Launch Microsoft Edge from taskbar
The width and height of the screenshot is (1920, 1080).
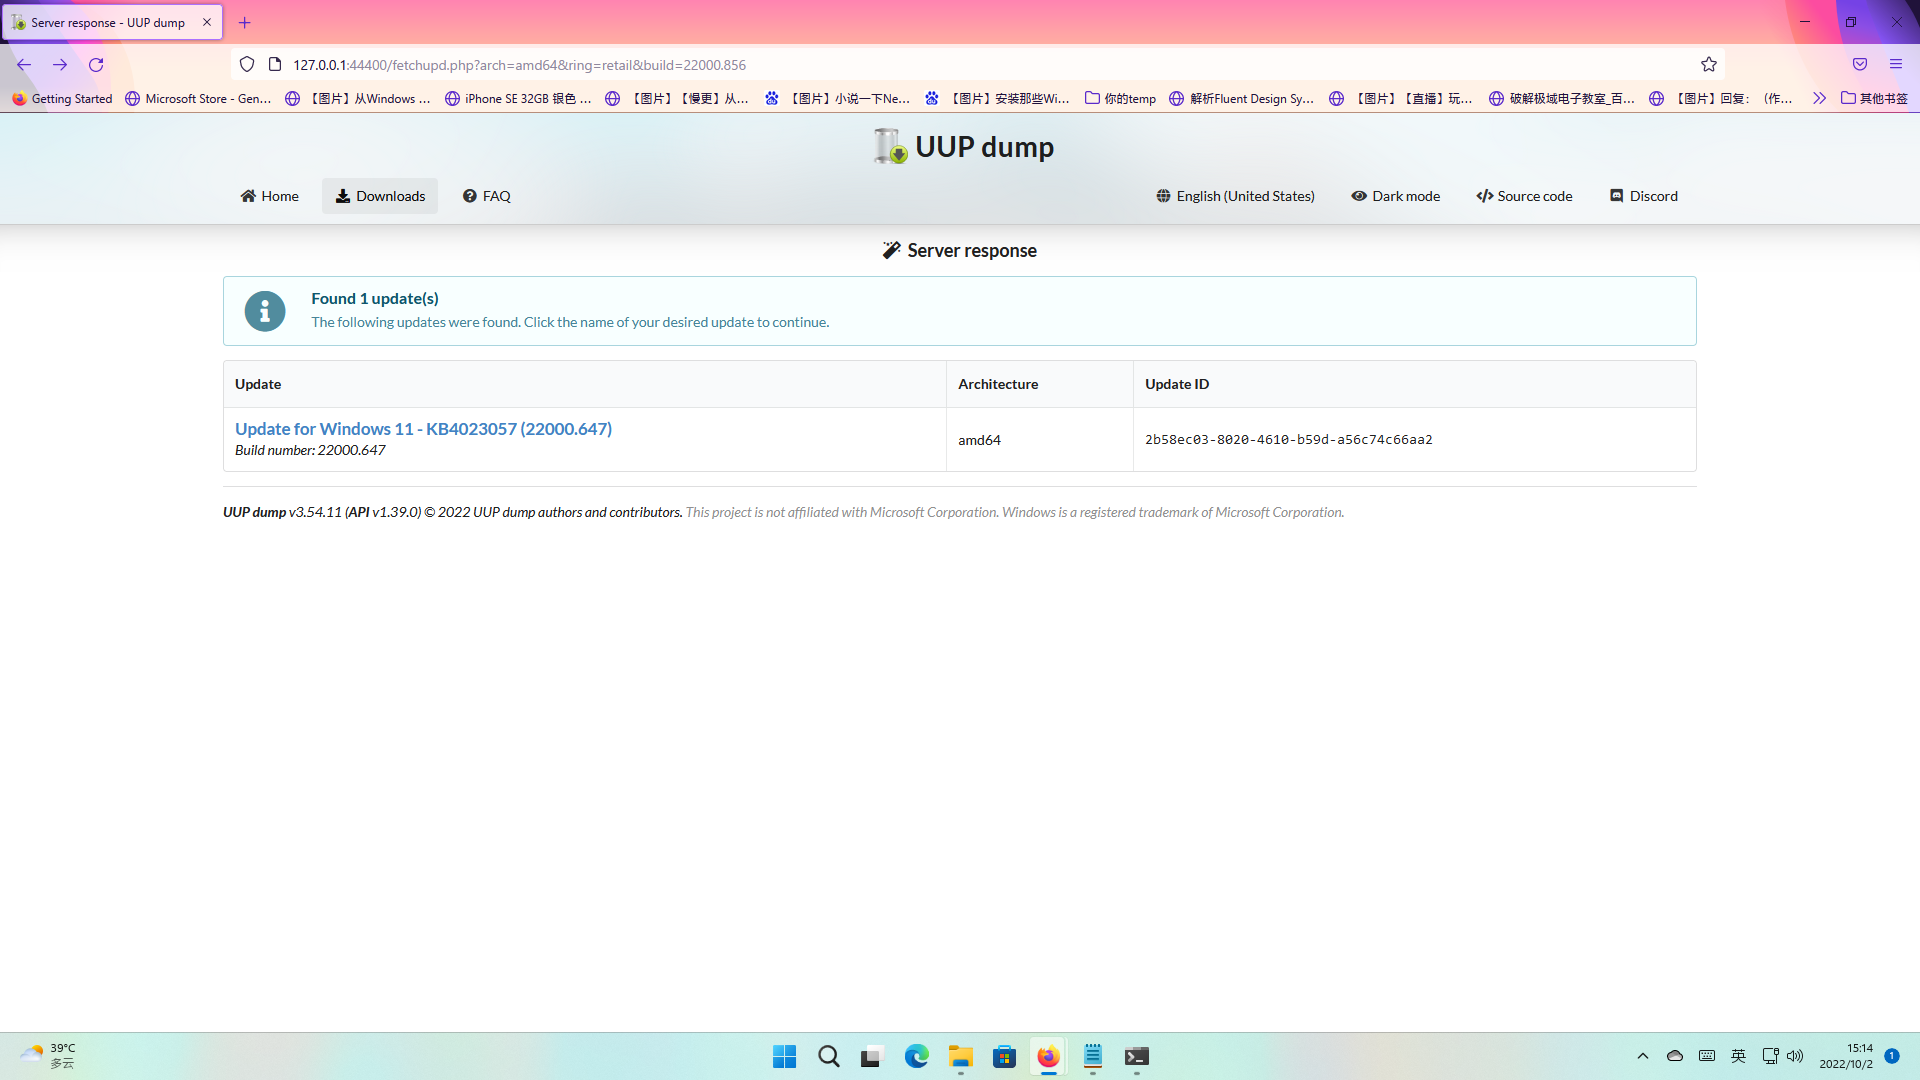(x=917, y=1056)
